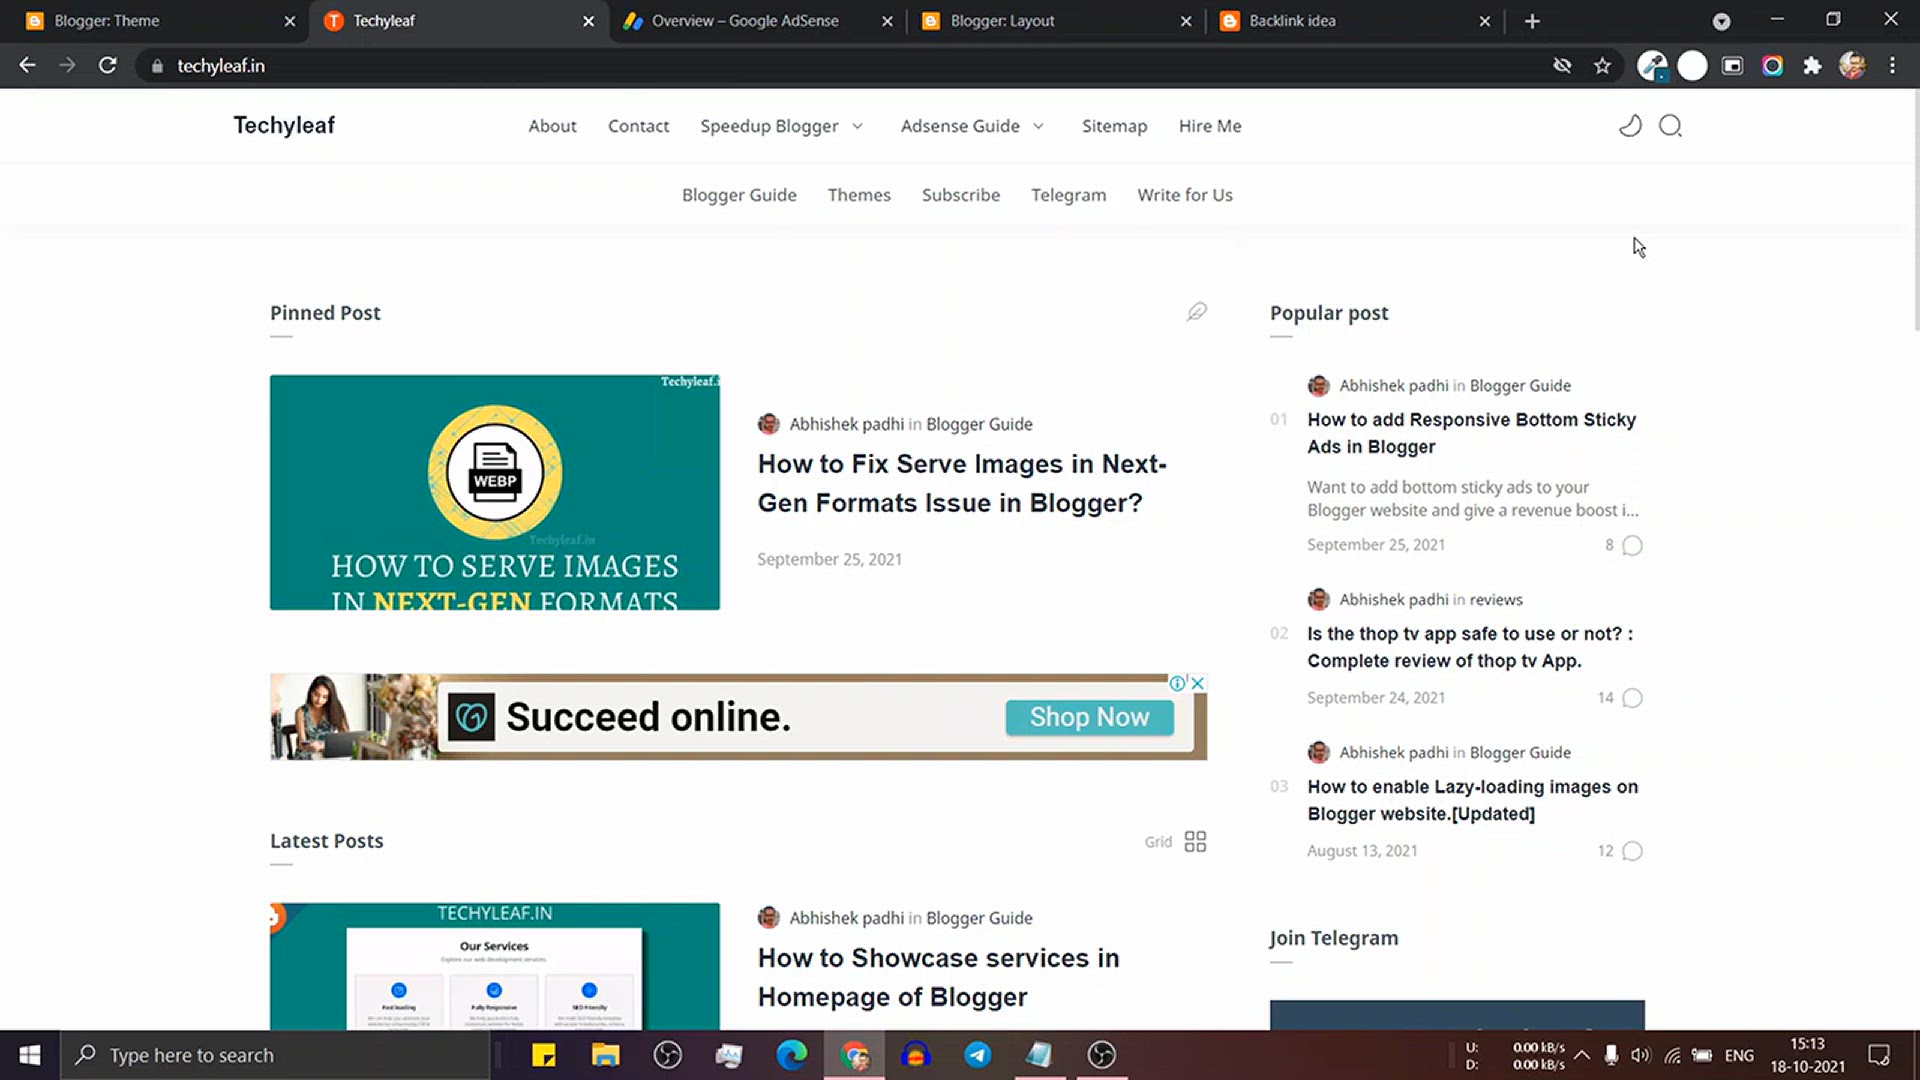Open the Contact page link
This screenshot has width=1920, height=1080.
[638, 126]
